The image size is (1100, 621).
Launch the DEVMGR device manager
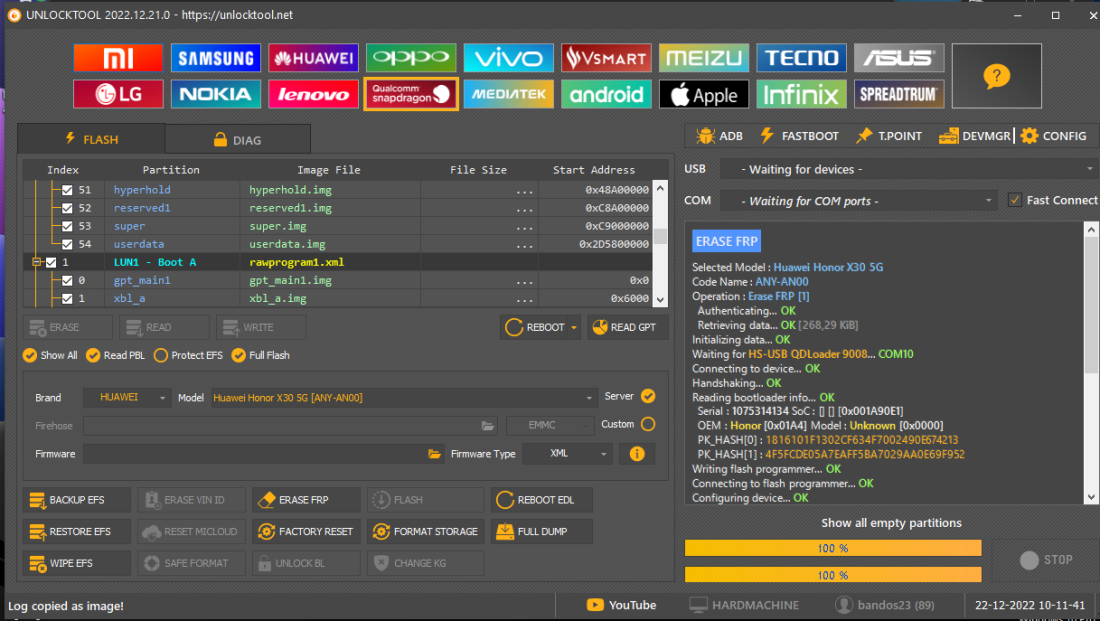pyautogui.click(x=975, y=136)
